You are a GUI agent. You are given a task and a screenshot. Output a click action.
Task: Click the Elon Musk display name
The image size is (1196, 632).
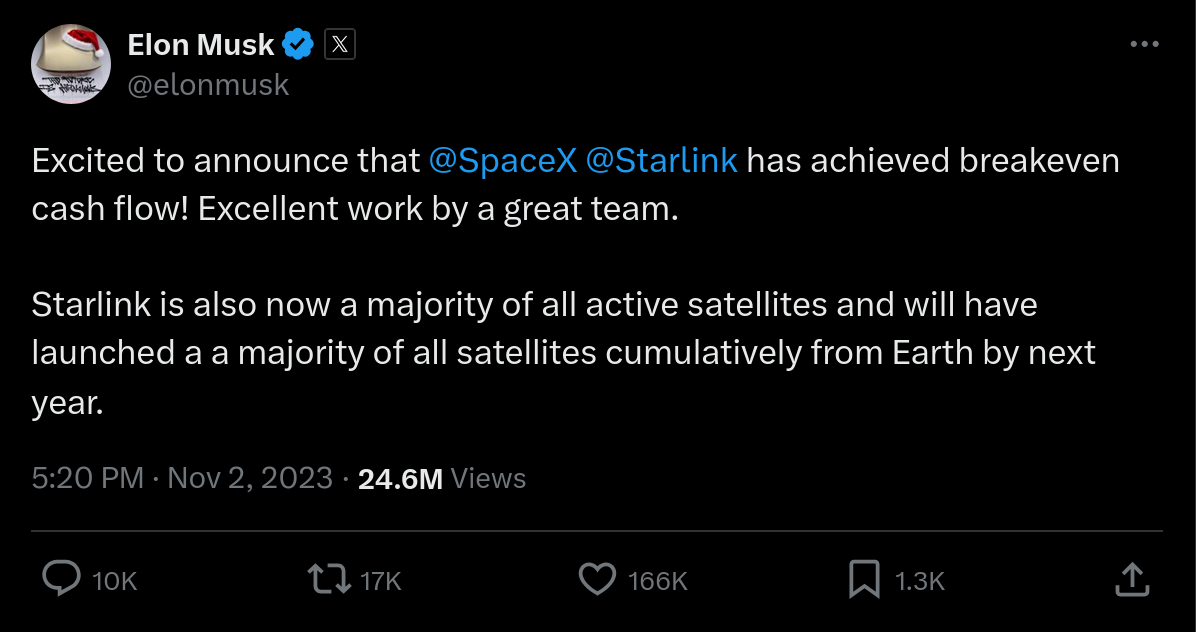[x=200, y=45]
